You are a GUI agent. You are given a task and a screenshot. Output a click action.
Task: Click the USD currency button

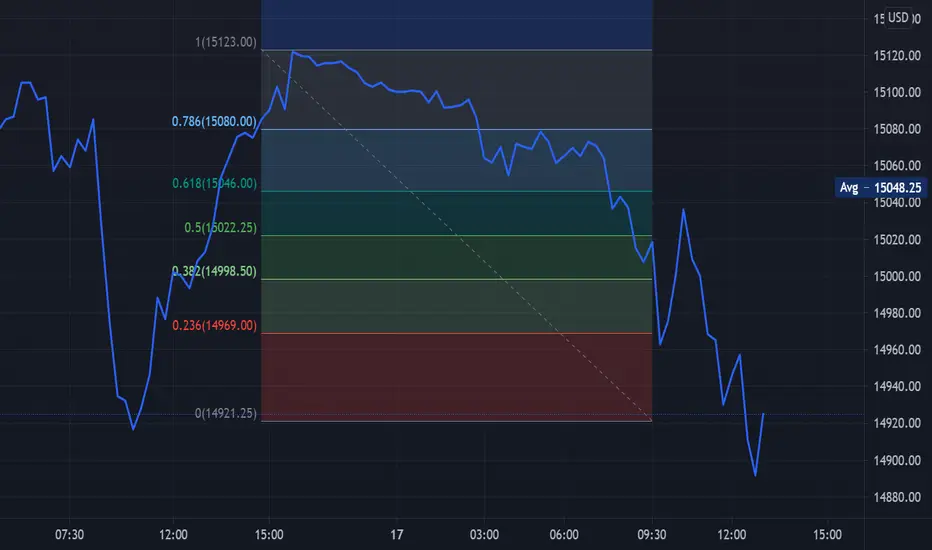[898, 17]
